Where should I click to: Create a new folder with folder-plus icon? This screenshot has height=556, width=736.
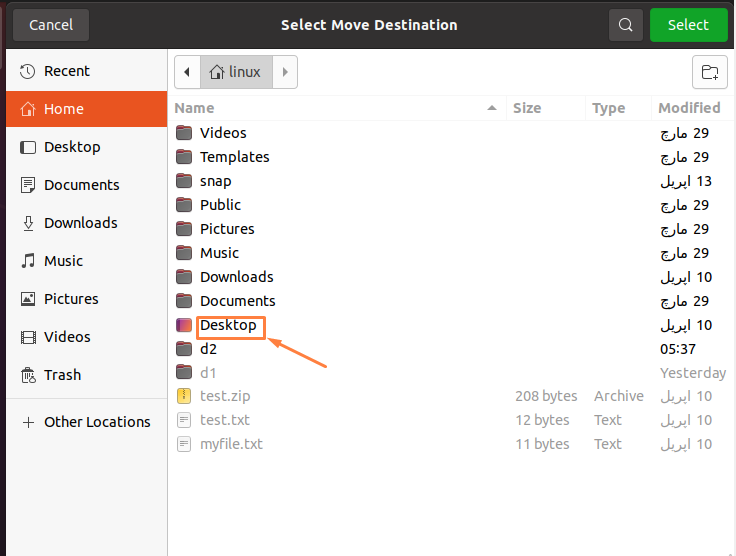click(709, 72)
